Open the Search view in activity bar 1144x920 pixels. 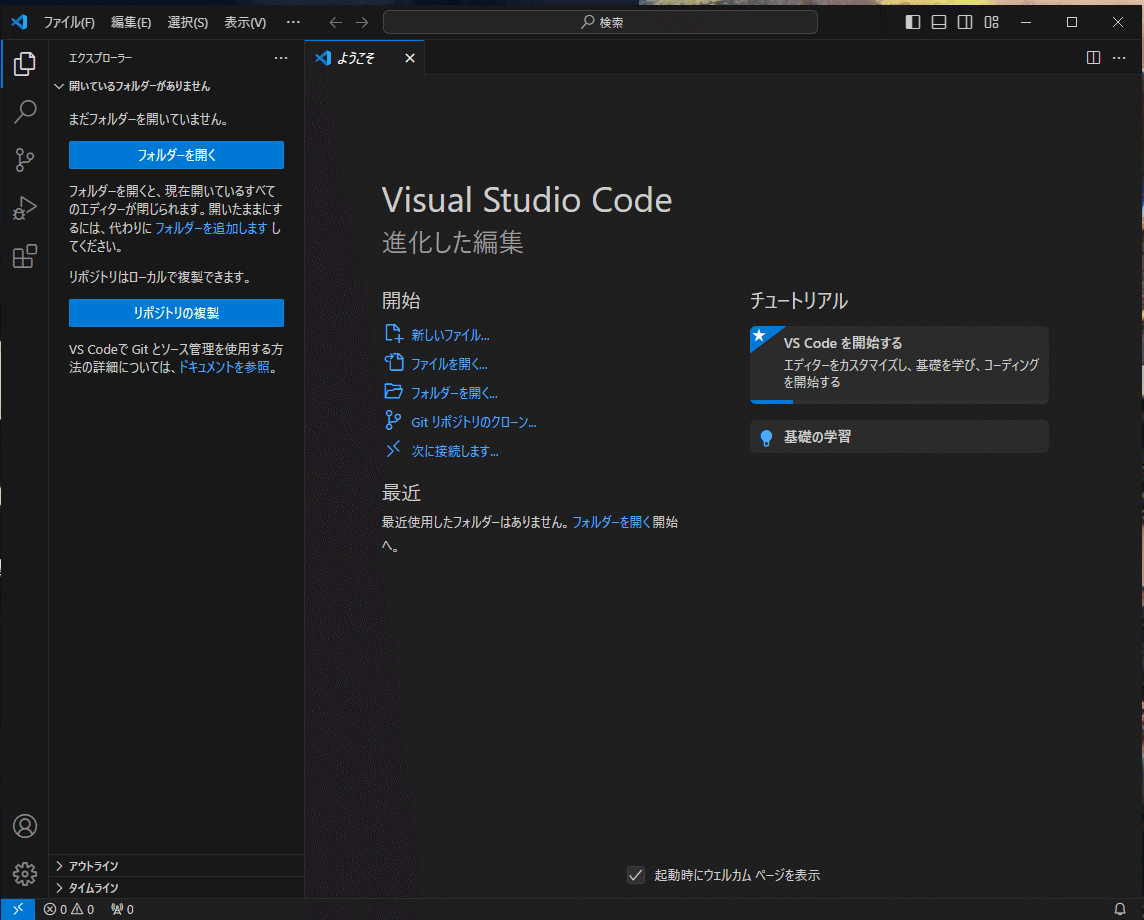(x=24, y=112)
